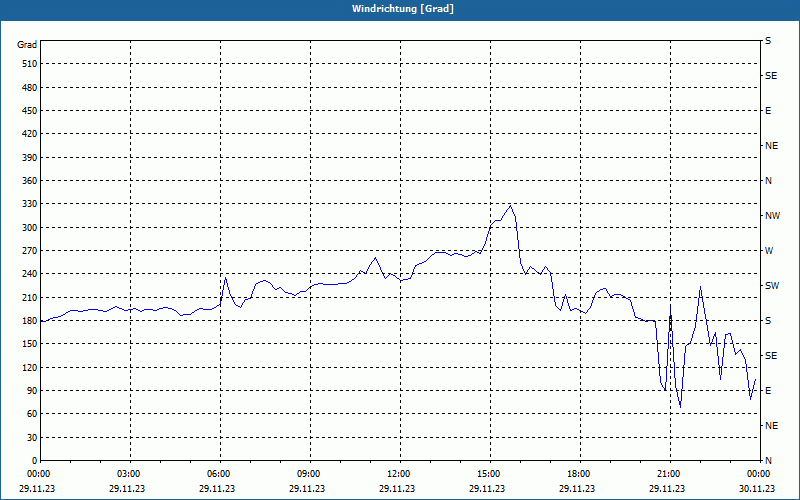Click the 420 y-axis value
Image resolution: width=800 pixels, height=500 pixels.
coord(30,134)
